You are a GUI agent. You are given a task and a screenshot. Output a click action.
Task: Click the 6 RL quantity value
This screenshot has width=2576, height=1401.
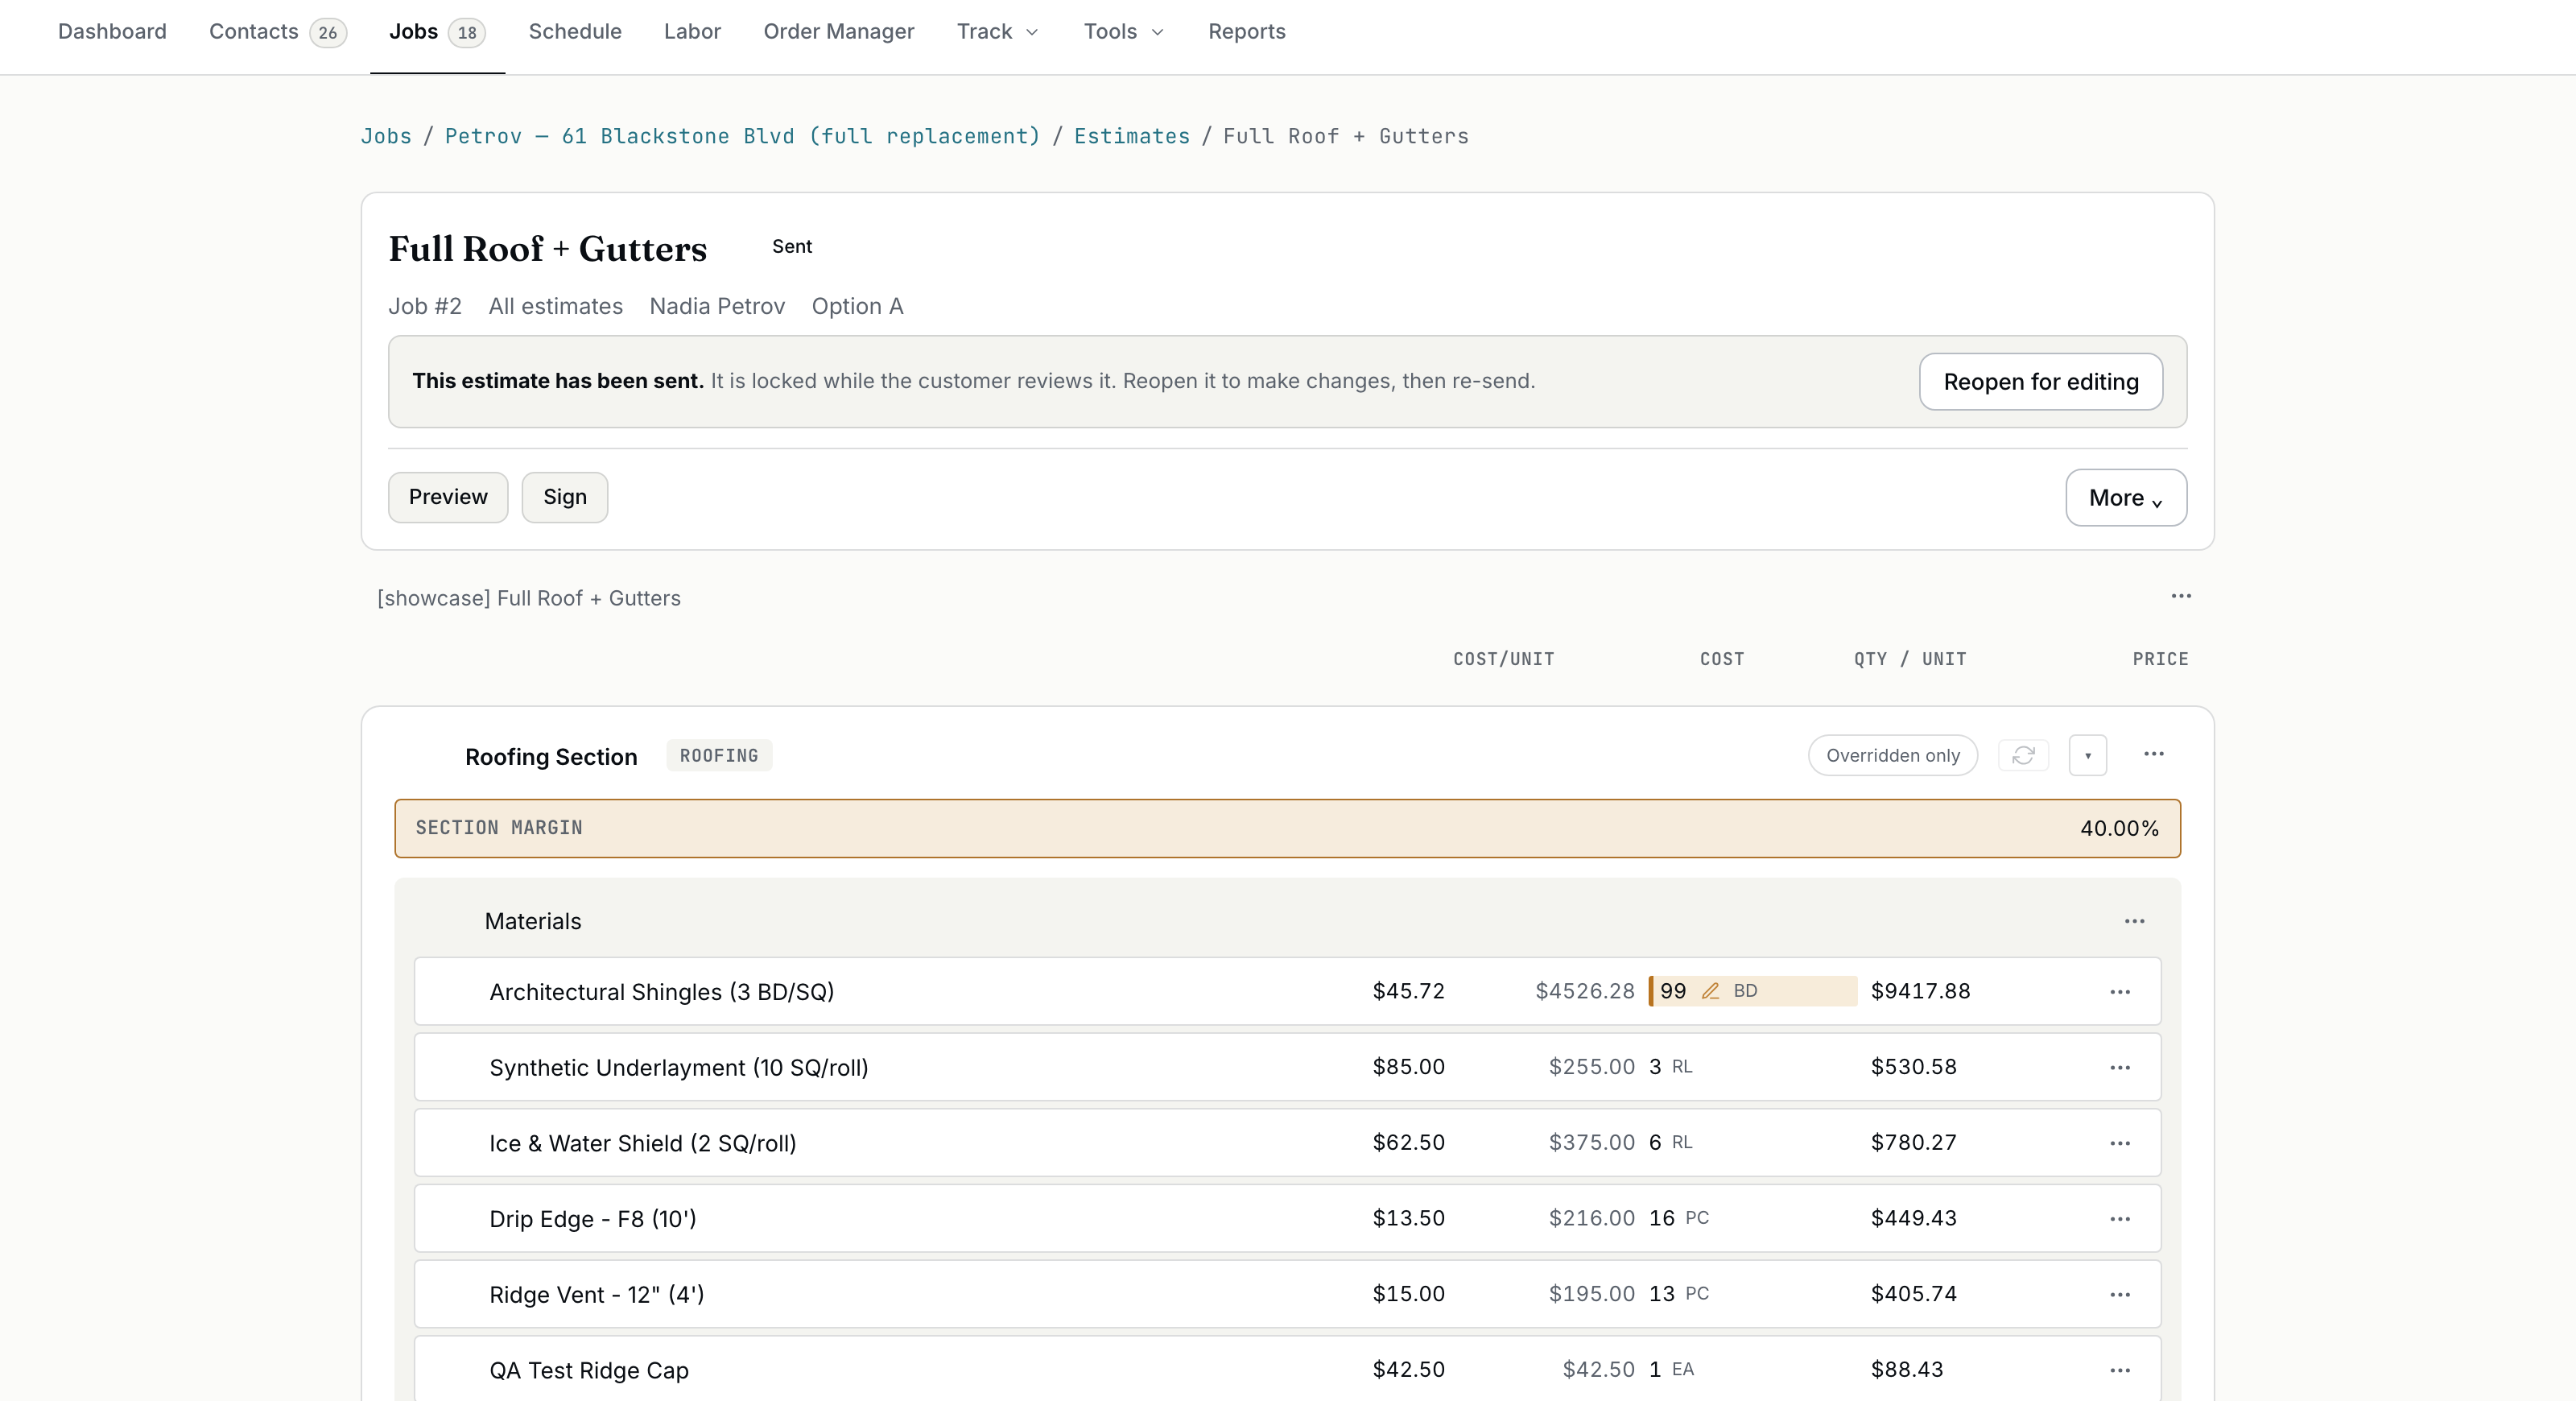point(1670,1142)
